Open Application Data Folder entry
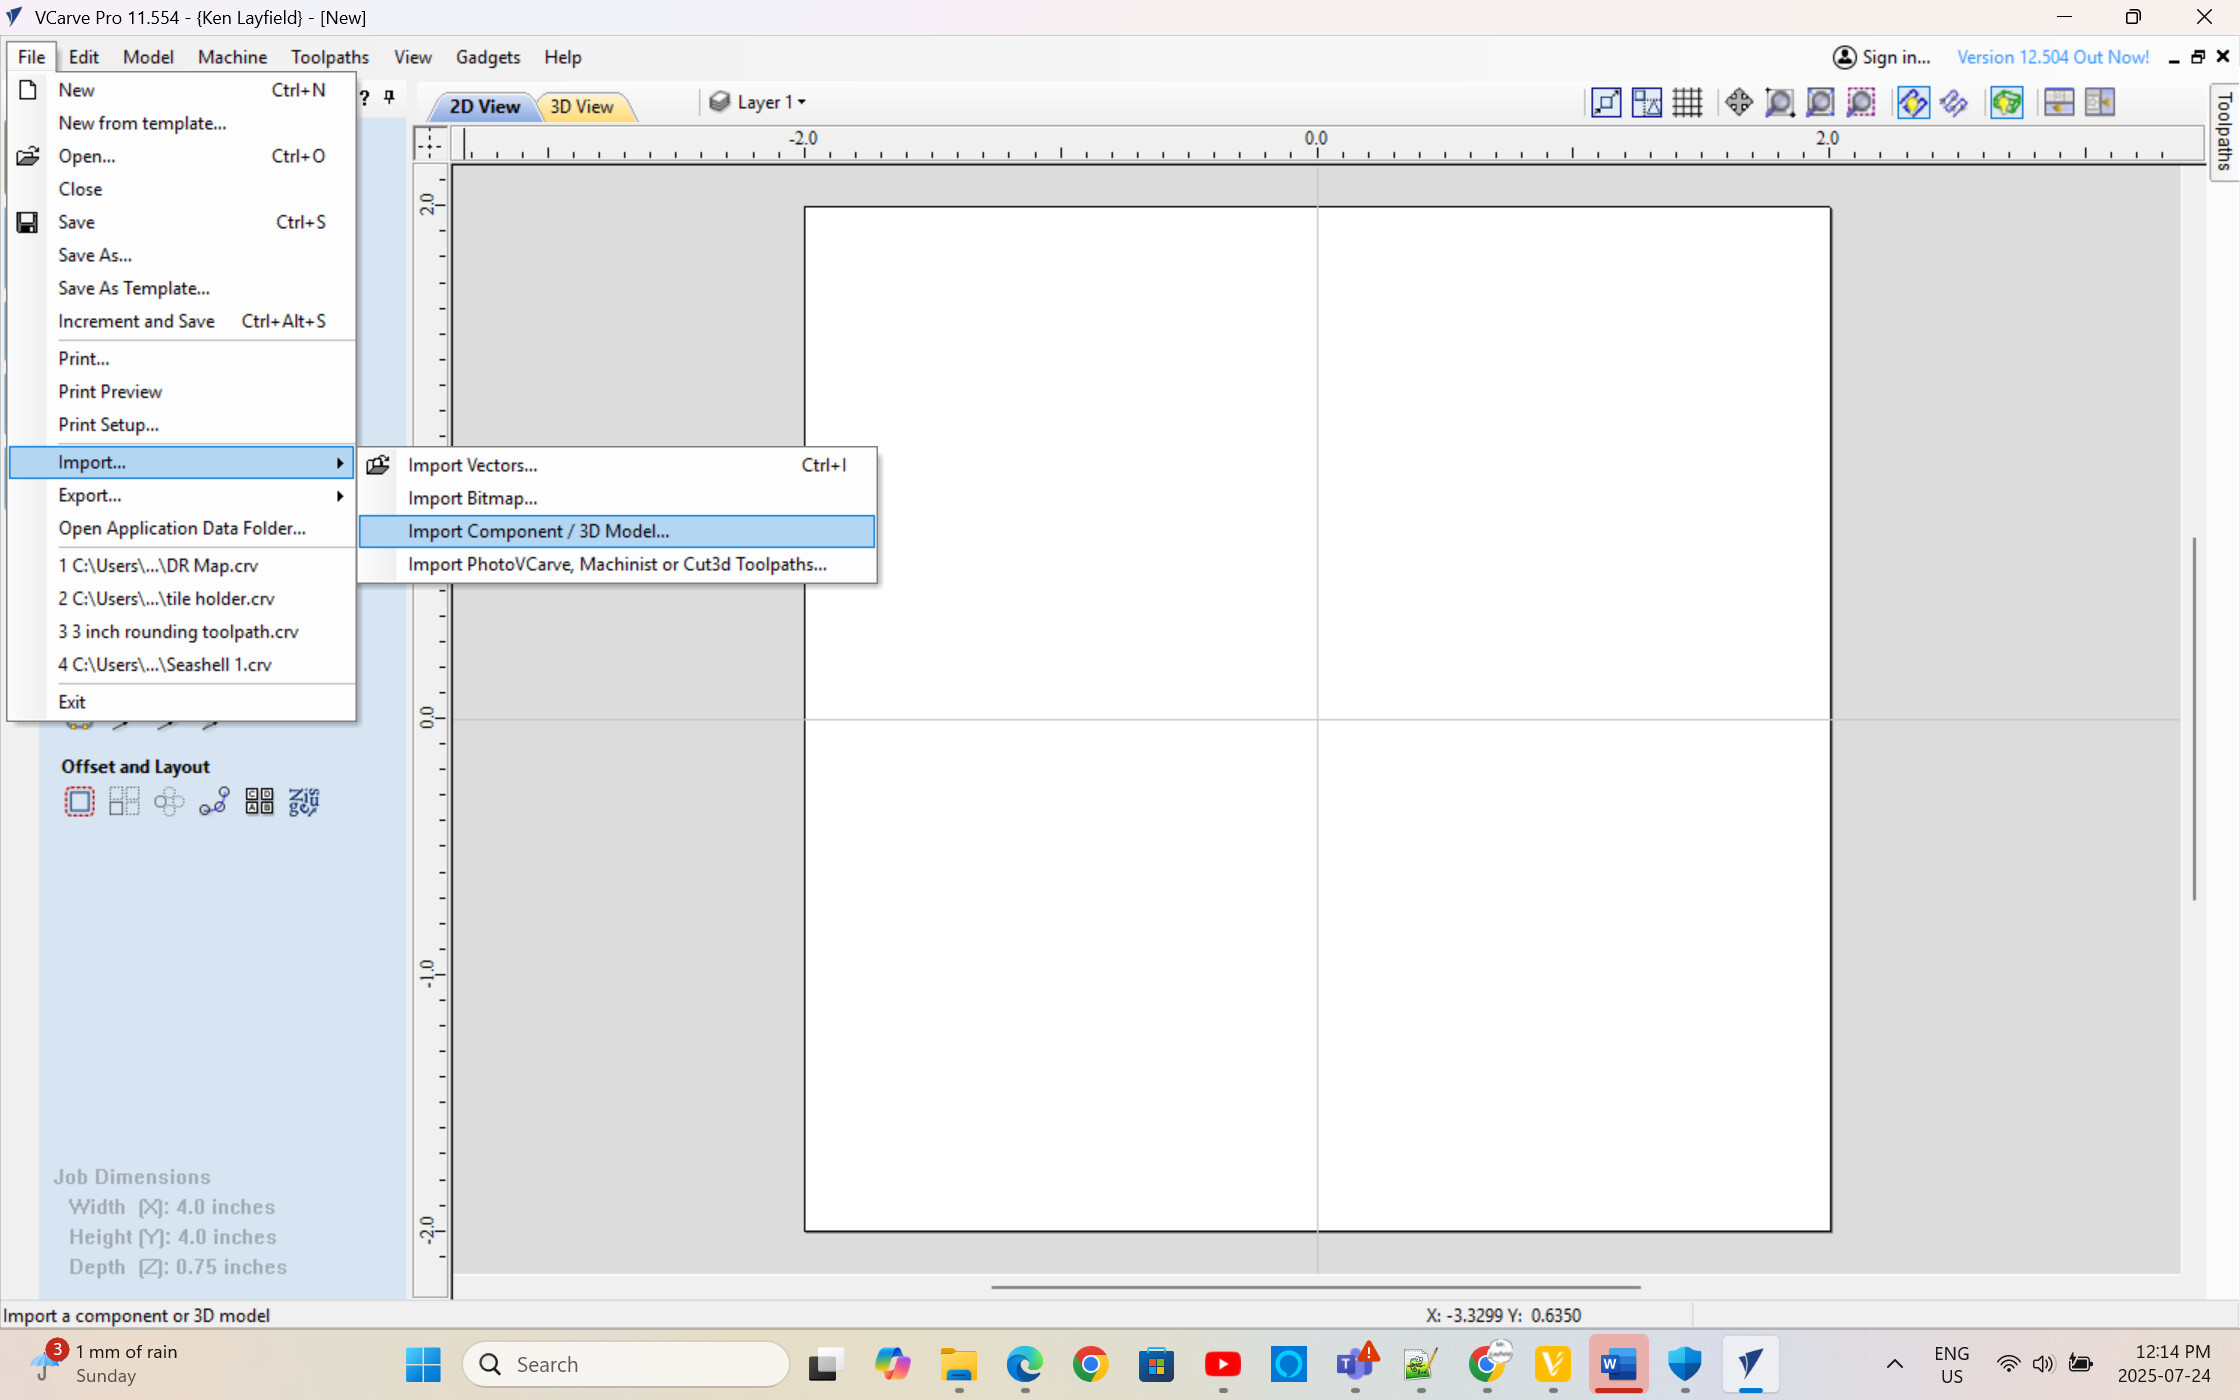Screen dimensions: 2240x1400 click(181, 528)
